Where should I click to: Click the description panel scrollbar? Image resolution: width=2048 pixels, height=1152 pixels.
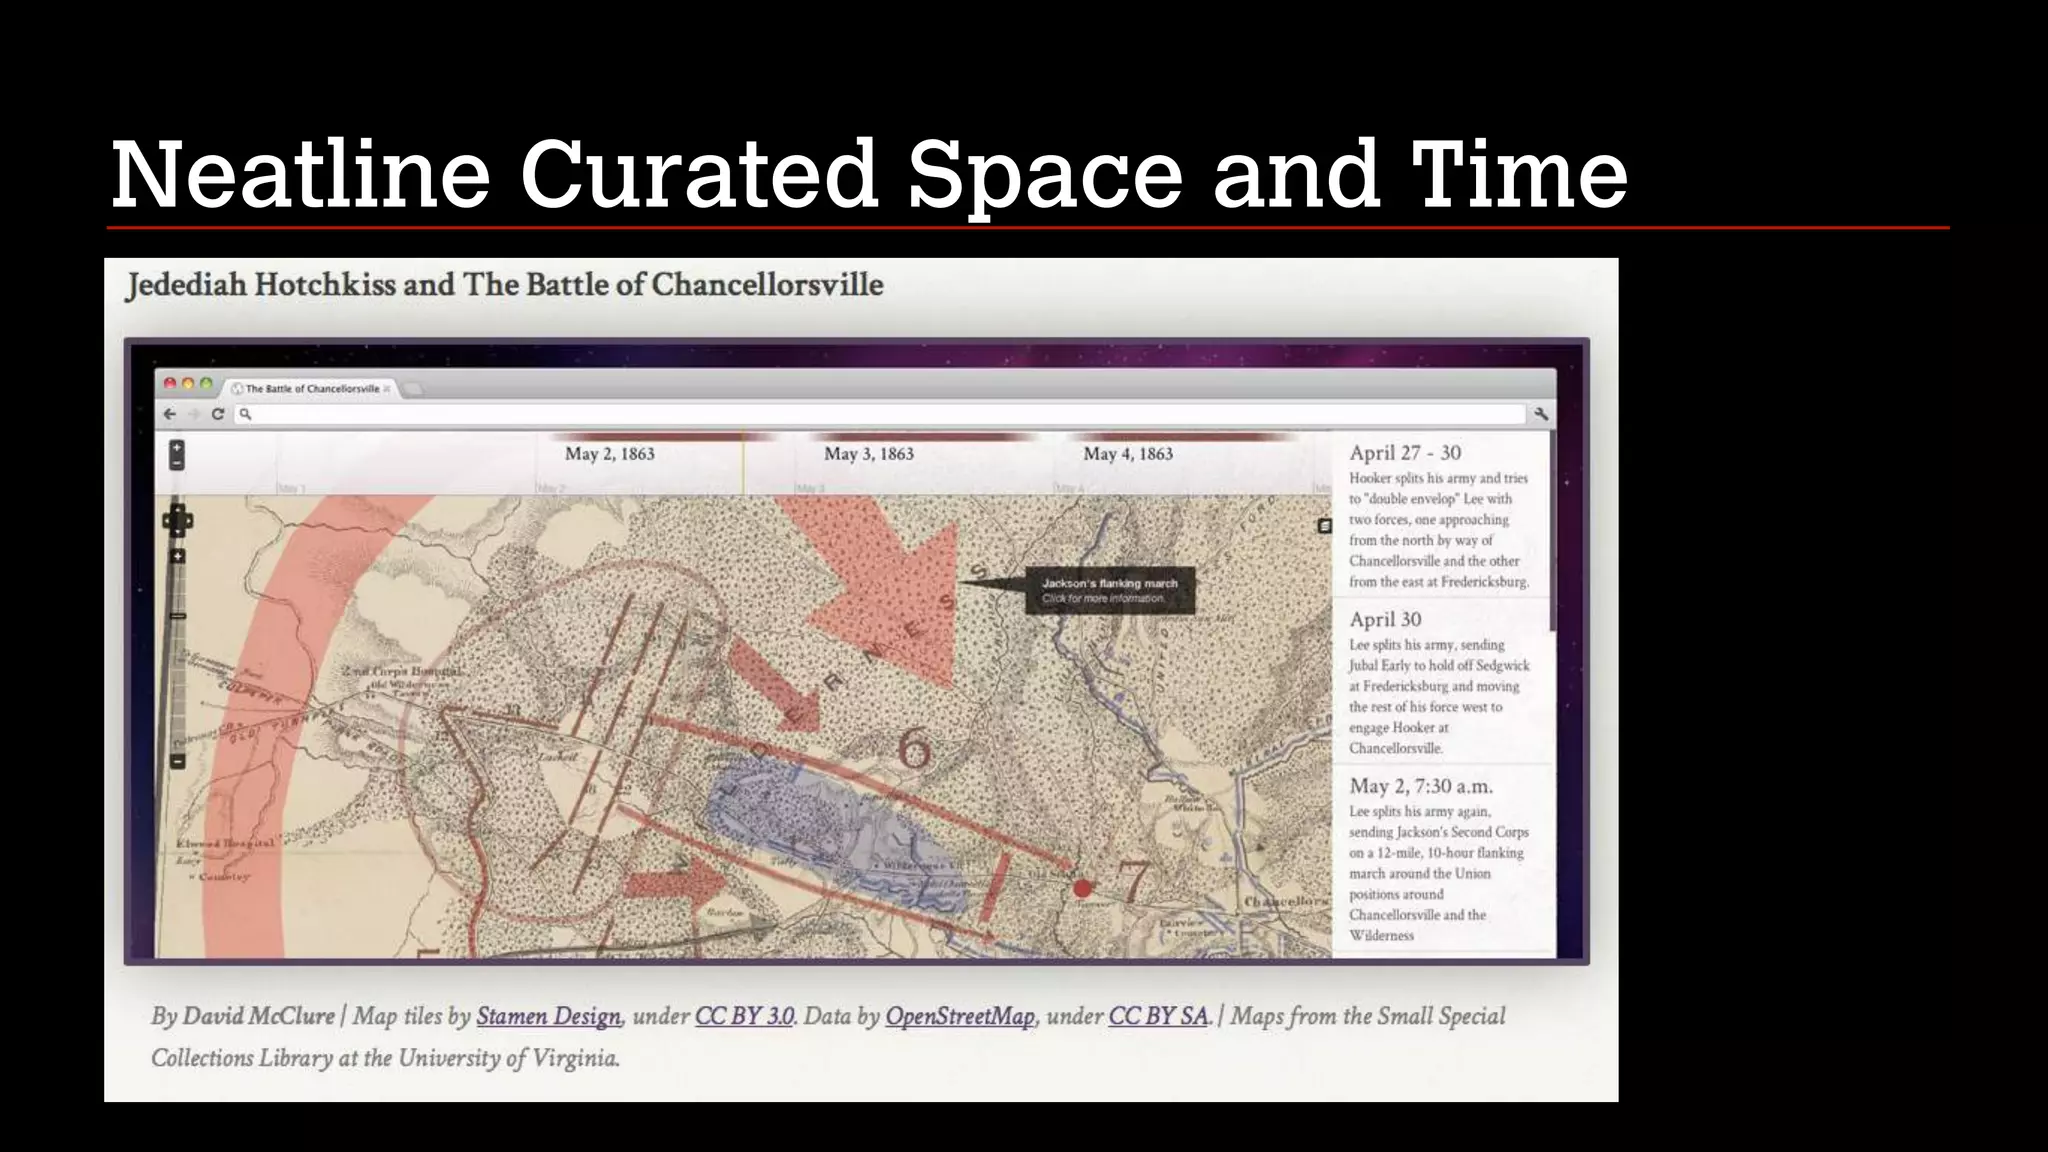tap(1552, 532)
